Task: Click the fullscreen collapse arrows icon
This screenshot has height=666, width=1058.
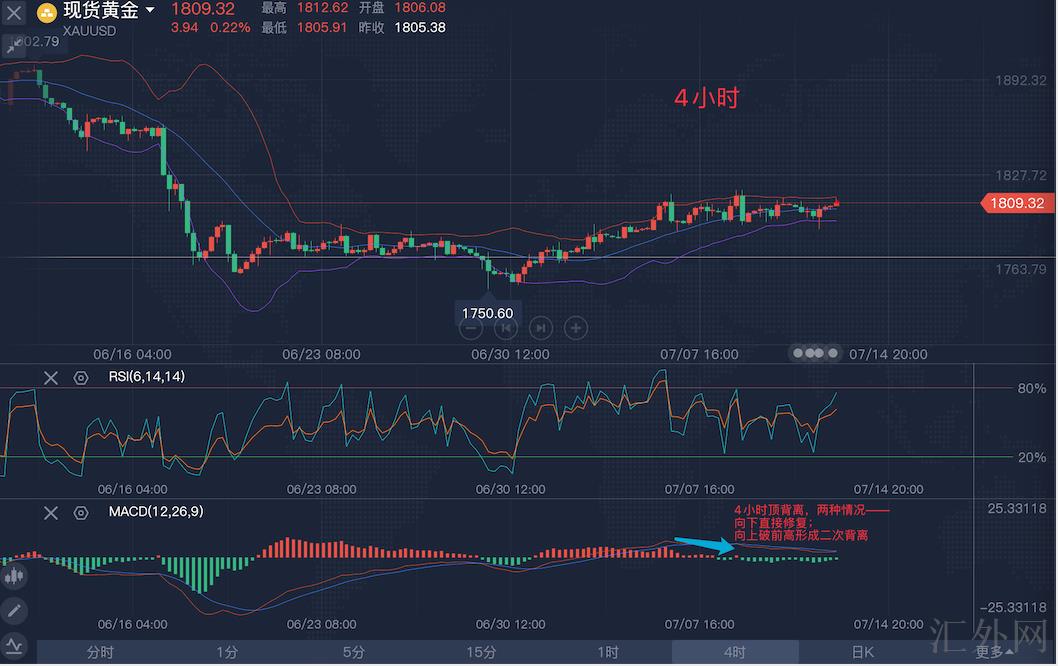Action: [13, 47]
